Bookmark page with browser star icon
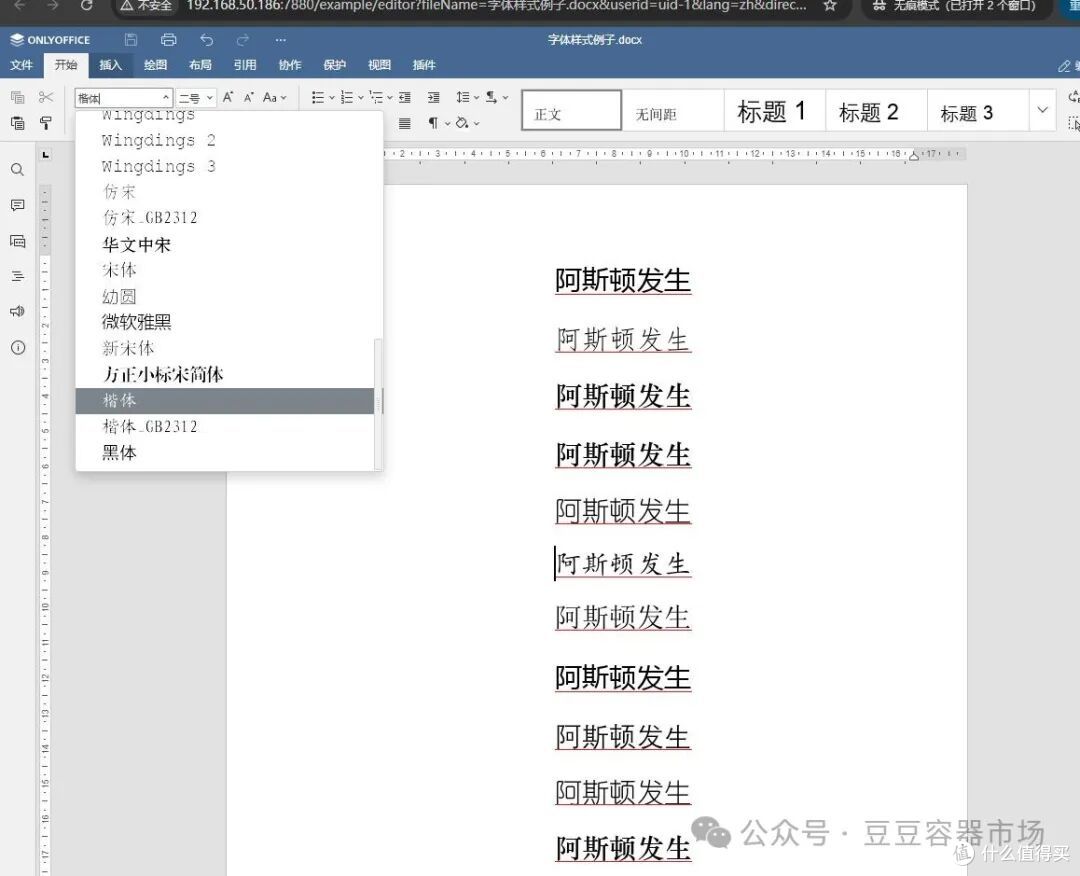The height and width of the screenshot is (876, 1080). point(830,6)
